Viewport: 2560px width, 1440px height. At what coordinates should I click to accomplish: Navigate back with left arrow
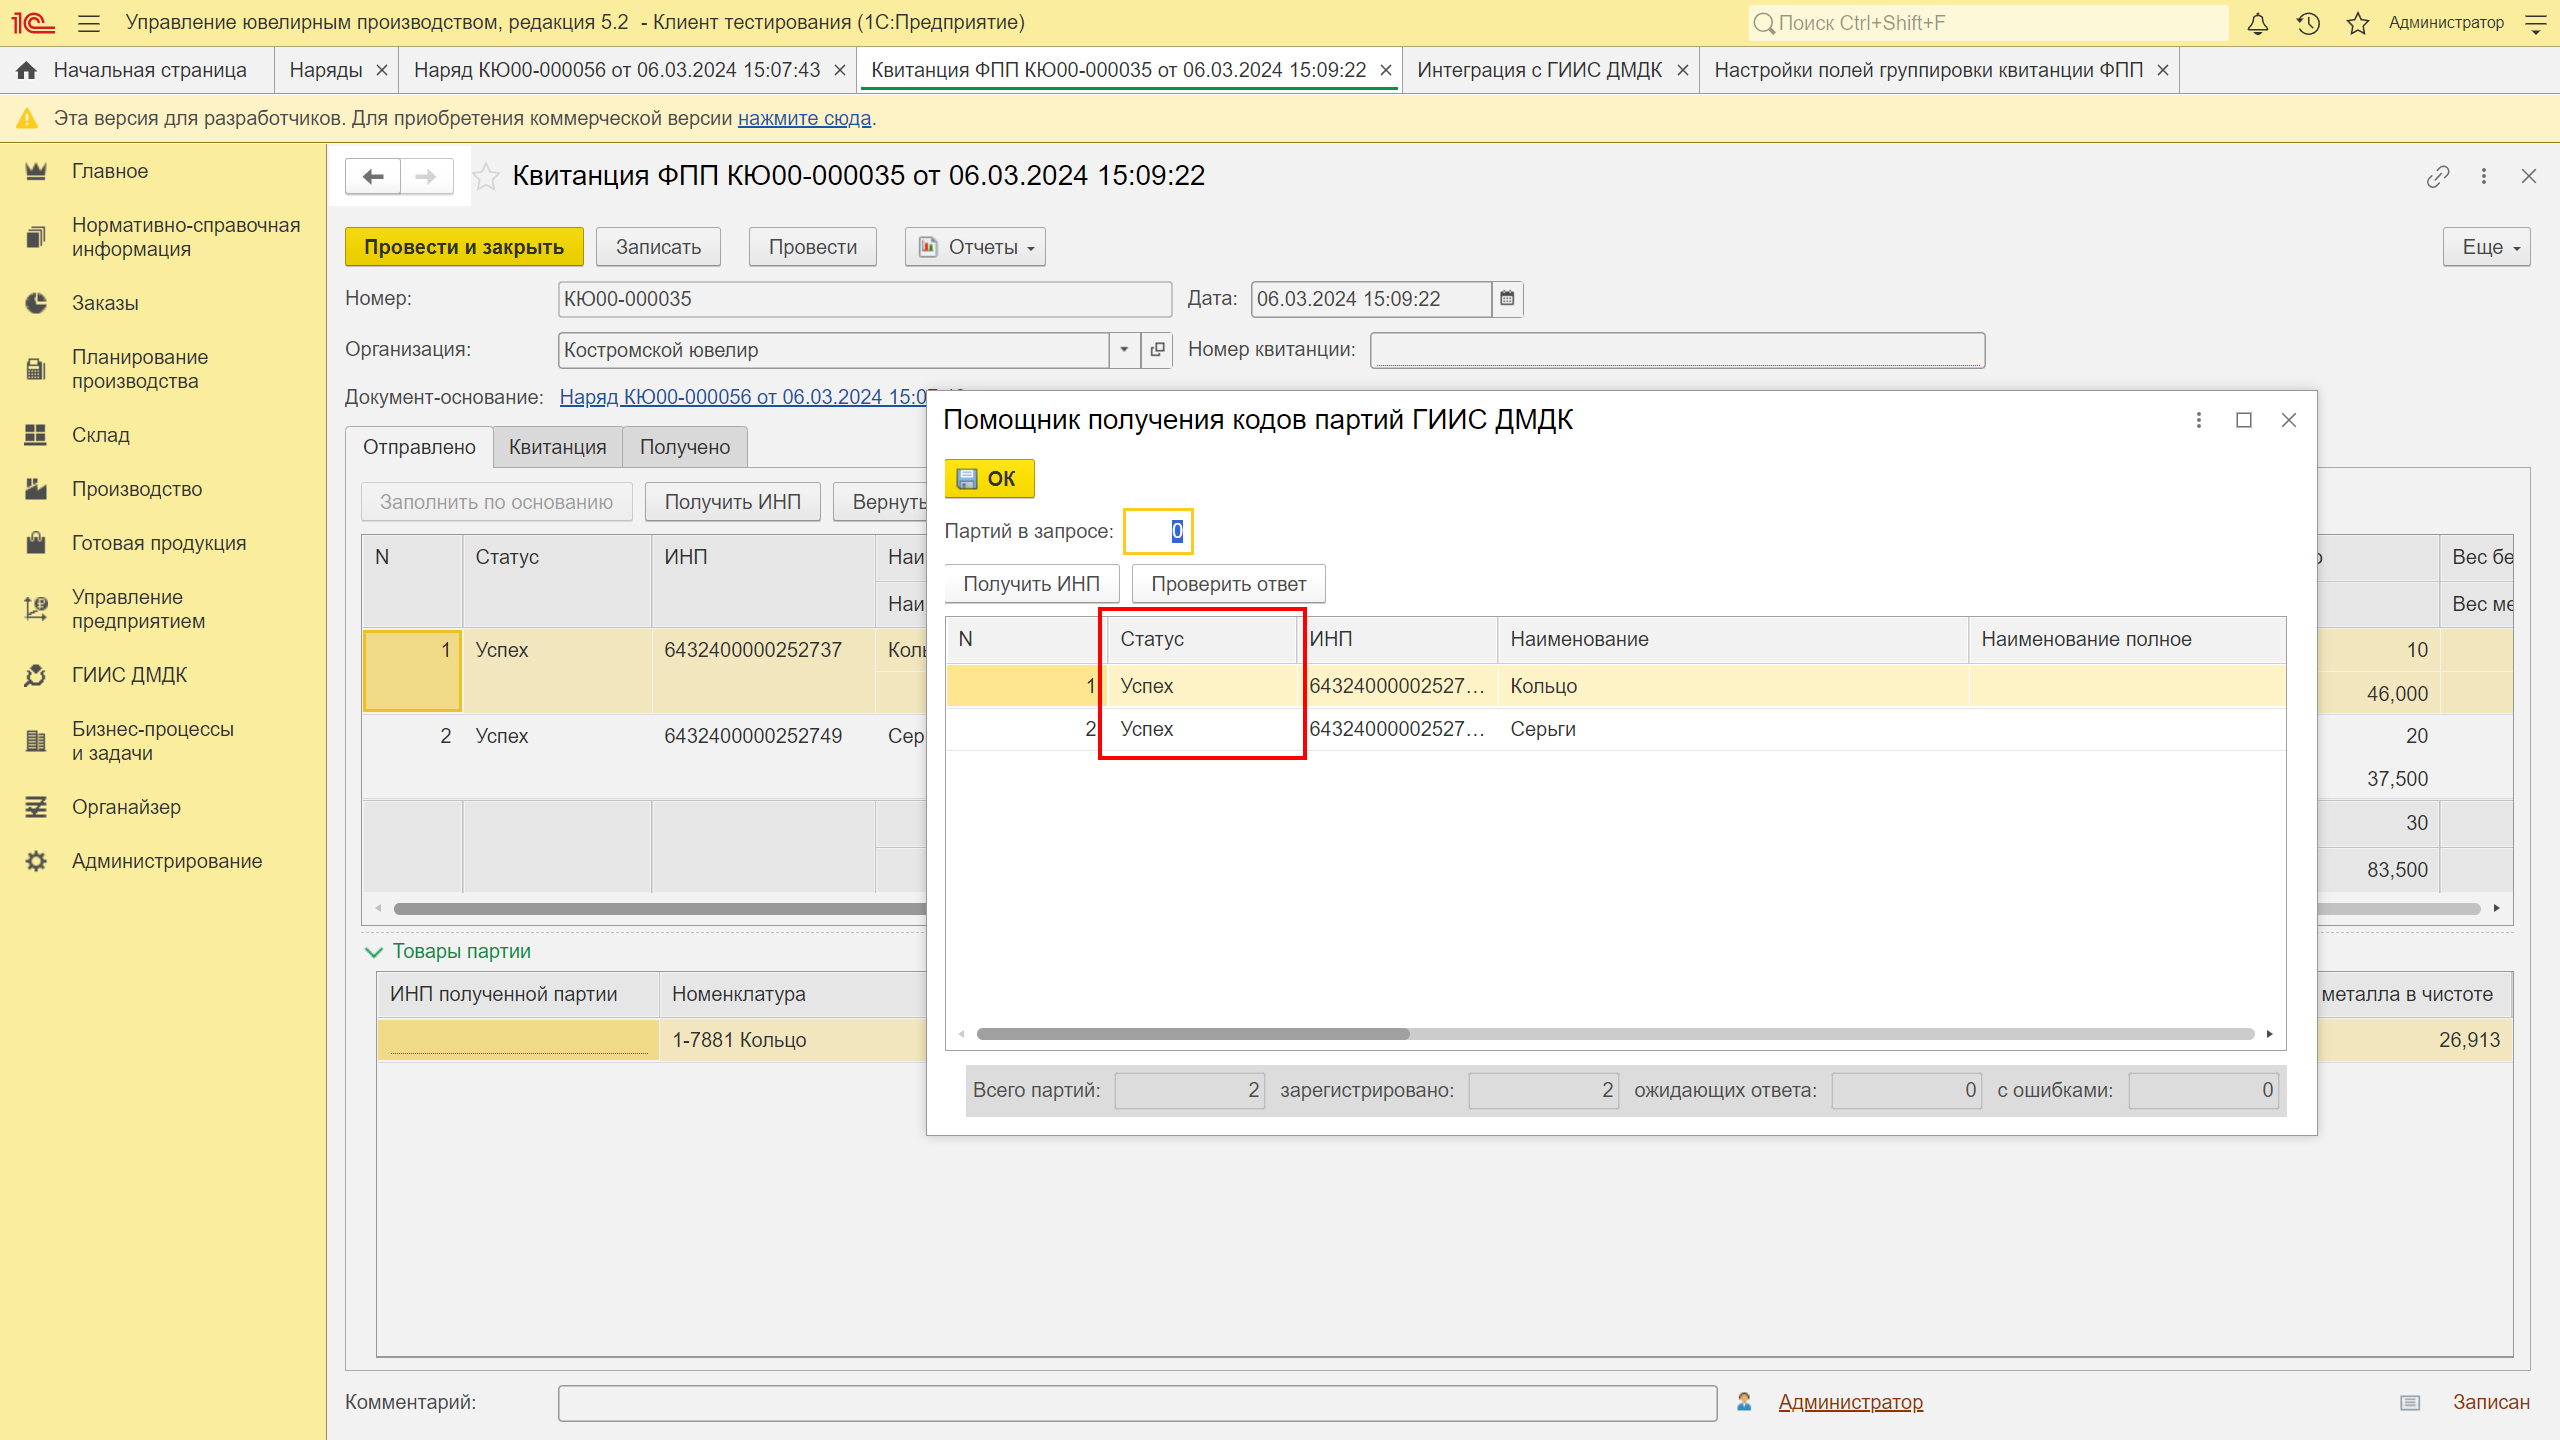click(373, 177)
